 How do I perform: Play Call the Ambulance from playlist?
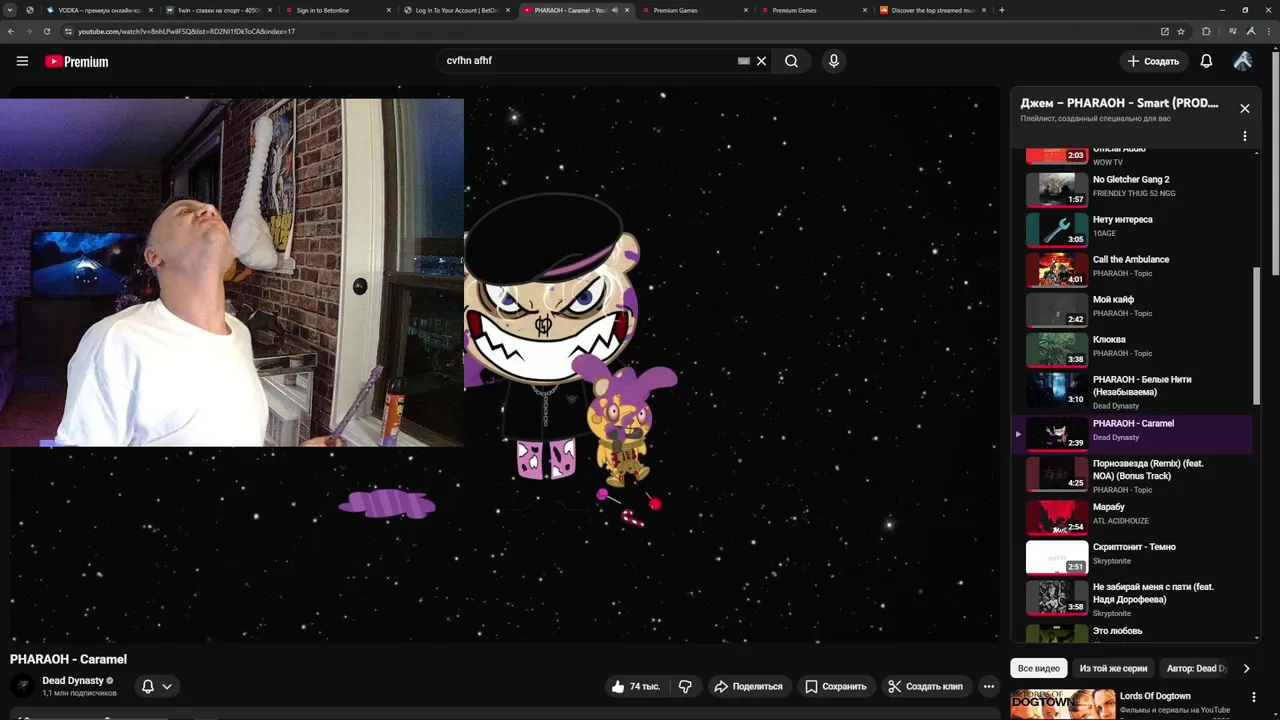pos(1132,270)
